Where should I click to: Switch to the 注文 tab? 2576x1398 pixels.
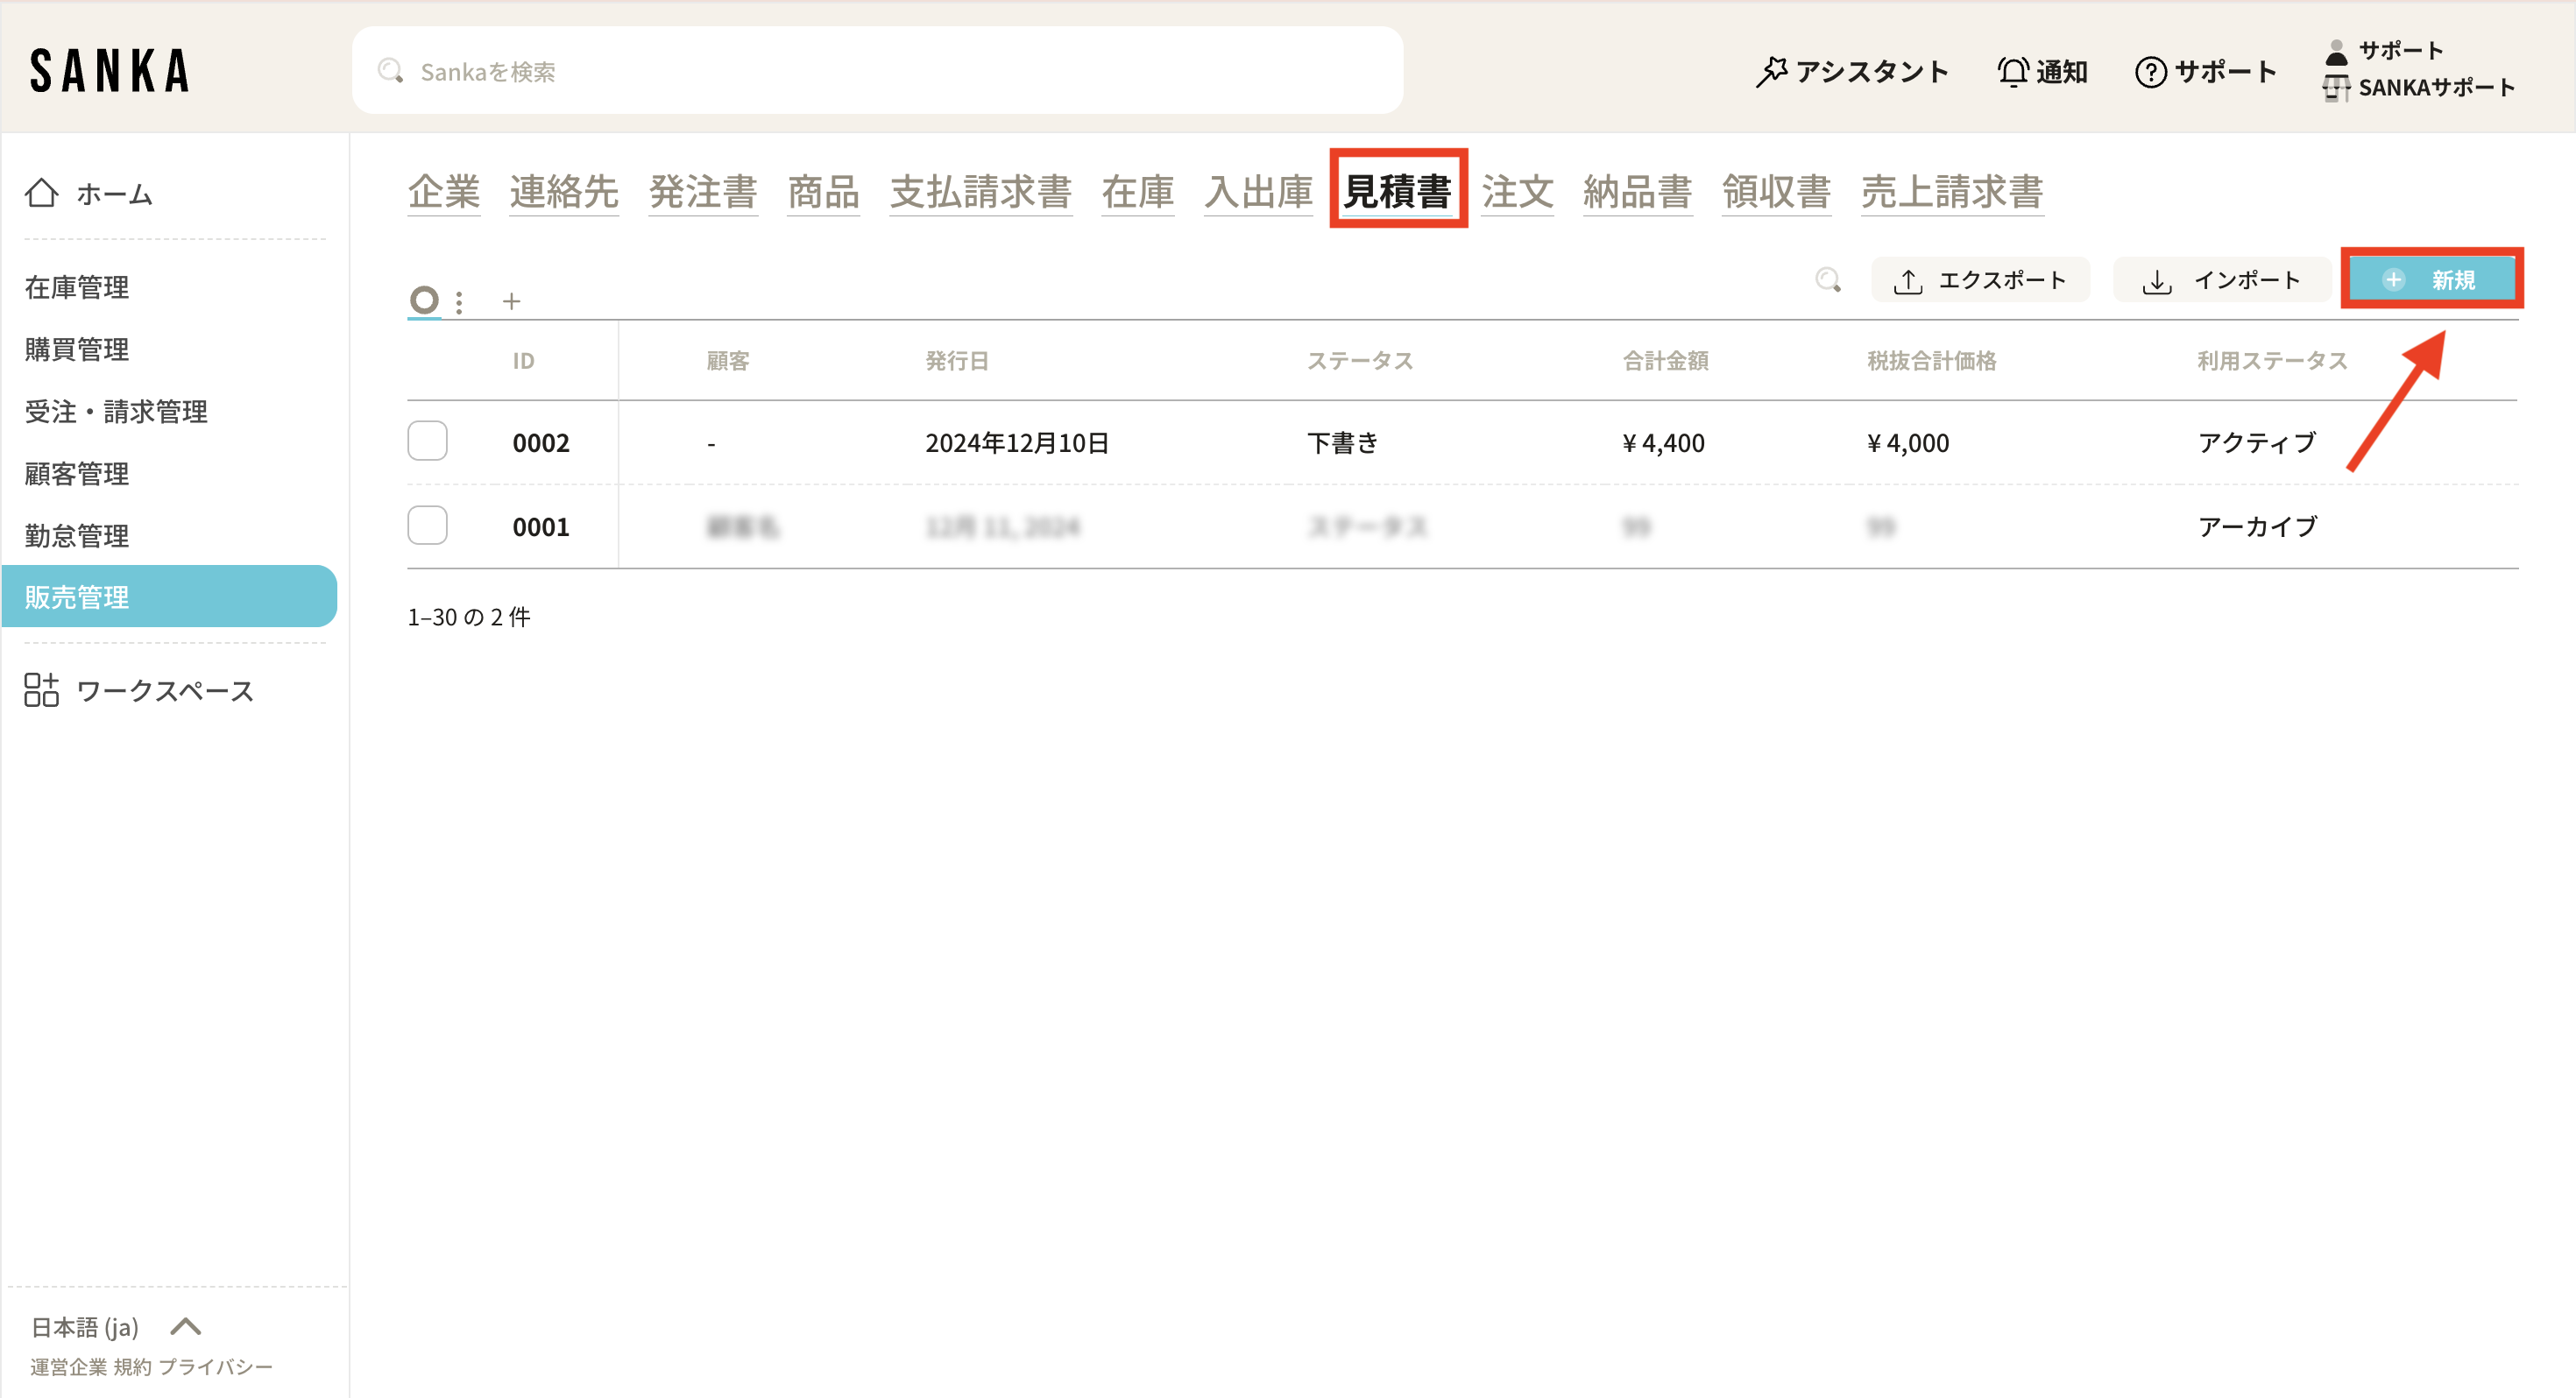pos(1517,192)
